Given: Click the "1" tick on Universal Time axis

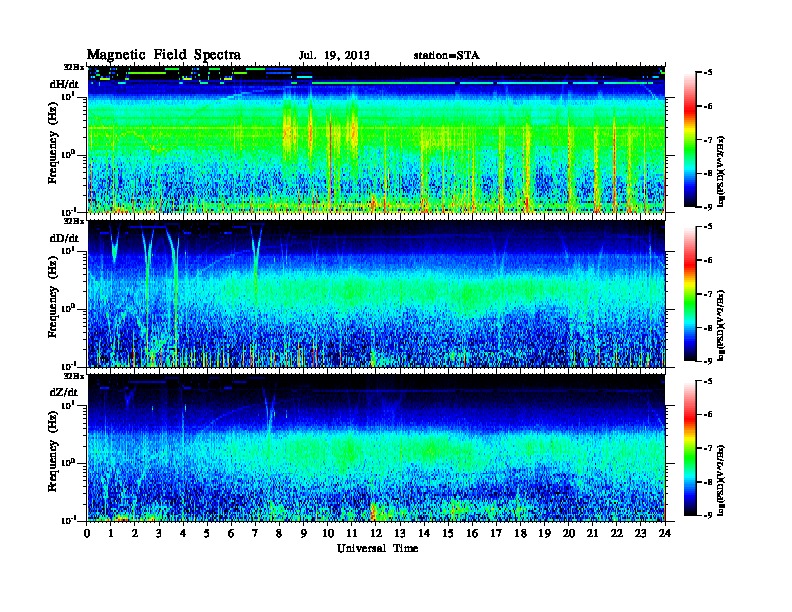Looking at the screenshot, I should click(x=111, y=533).
